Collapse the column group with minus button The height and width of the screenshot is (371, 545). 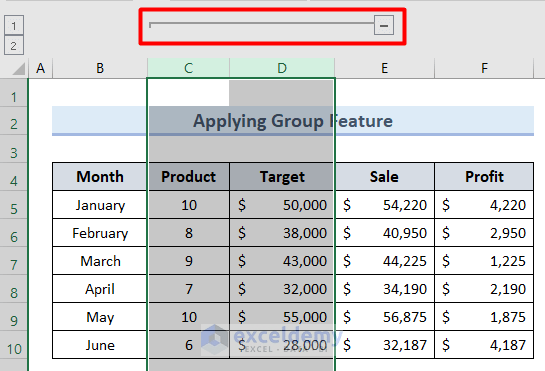point(384,25)
